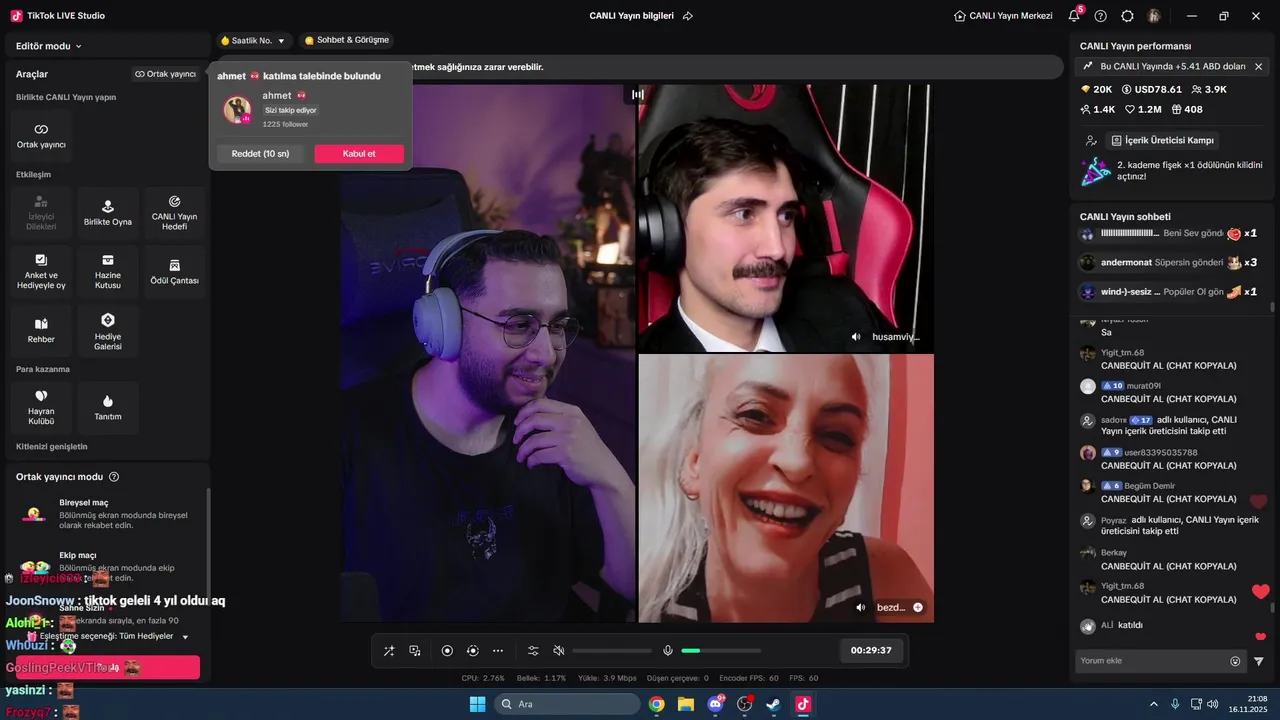
Task: Open Steam from the taskbar
Action: pyautogui.click(x=773, y=704)
